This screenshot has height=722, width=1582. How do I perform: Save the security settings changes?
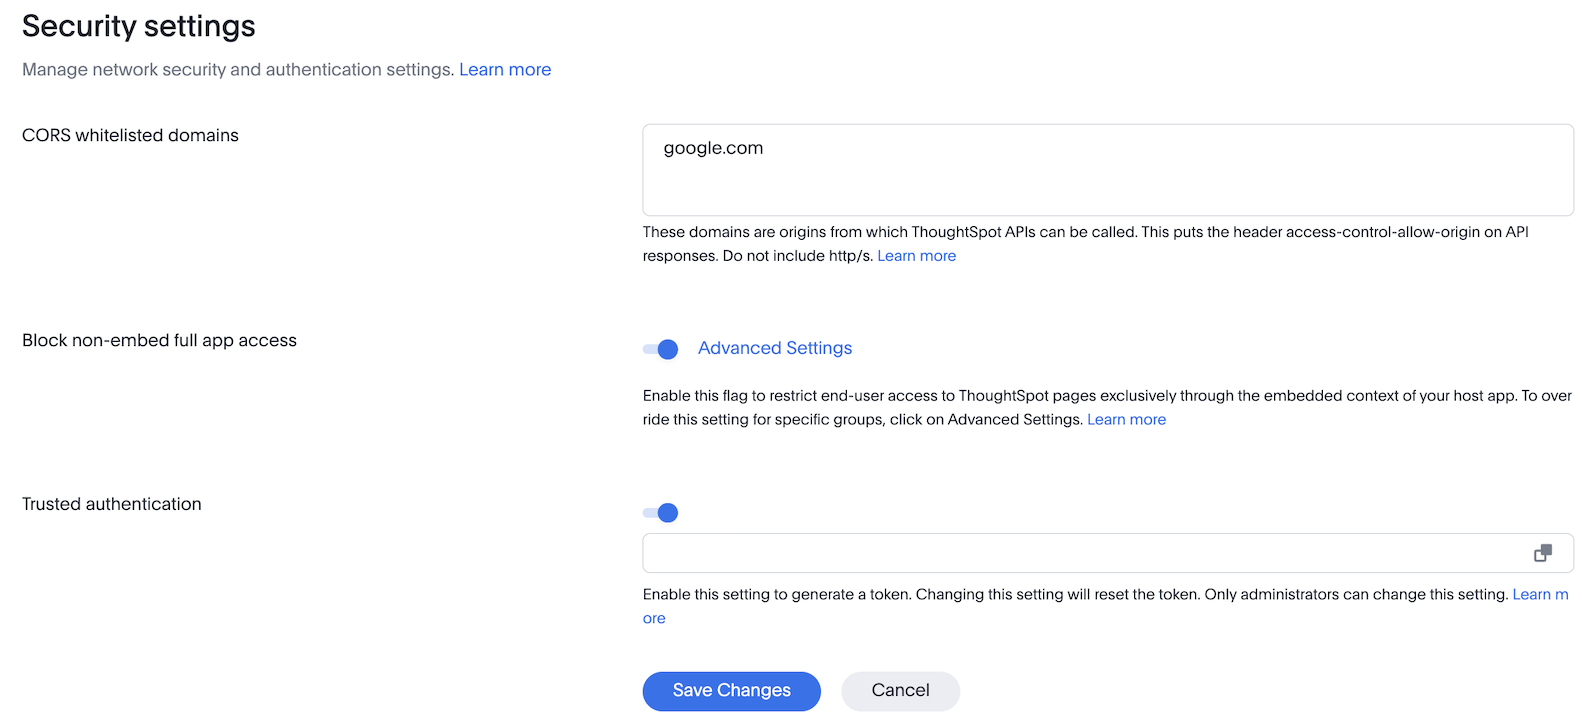click(731, 690)
